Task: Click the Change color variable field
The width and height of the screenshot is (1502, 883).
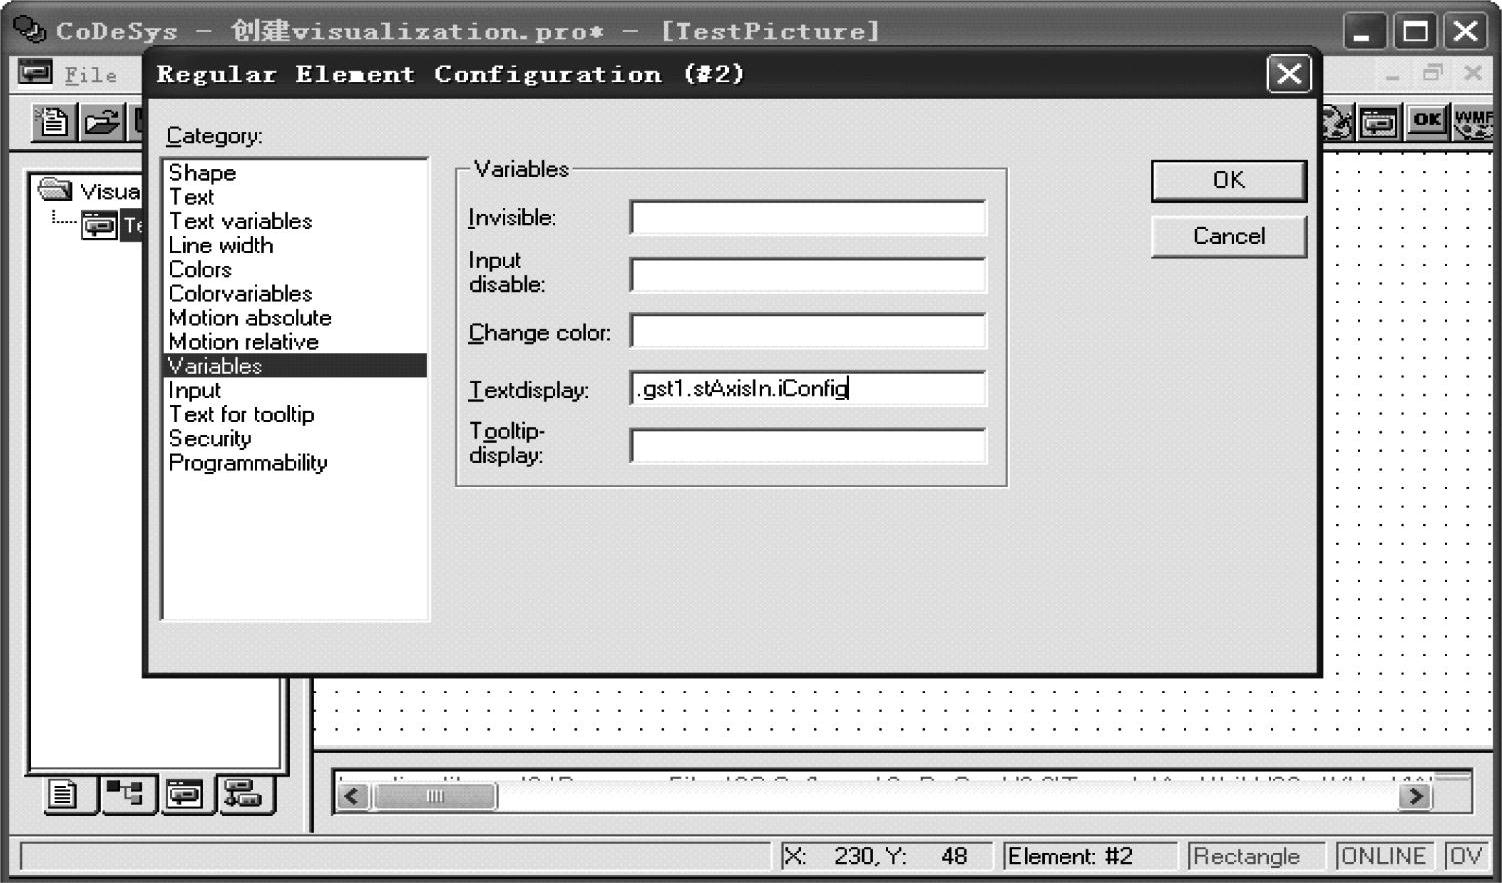Action: point(808,331)
